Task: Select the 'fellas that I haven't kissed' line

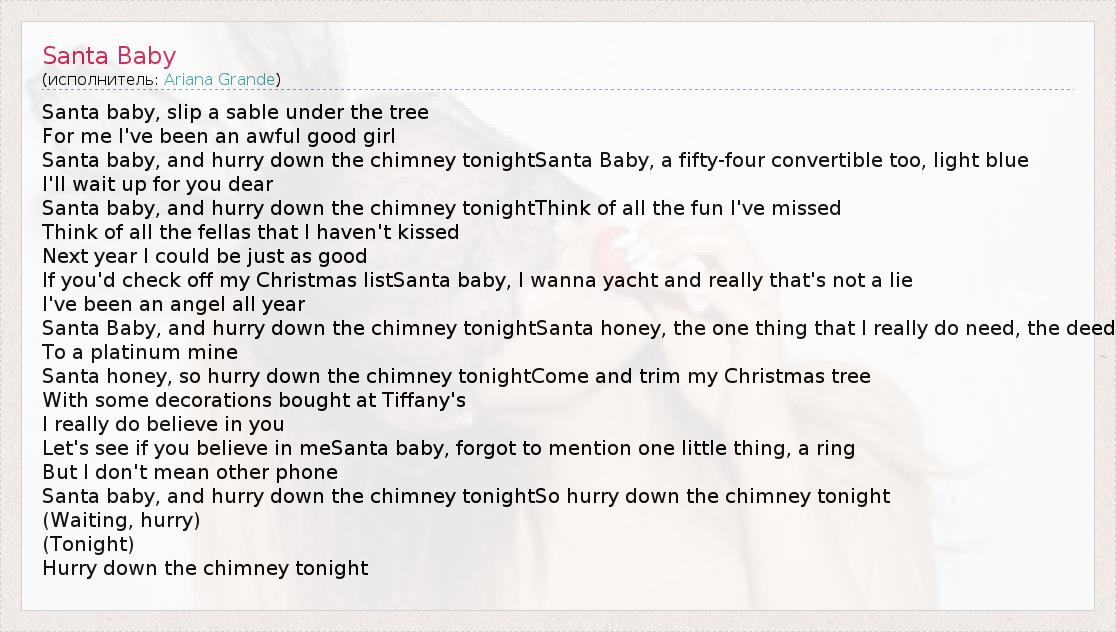Action: point(300,232)
